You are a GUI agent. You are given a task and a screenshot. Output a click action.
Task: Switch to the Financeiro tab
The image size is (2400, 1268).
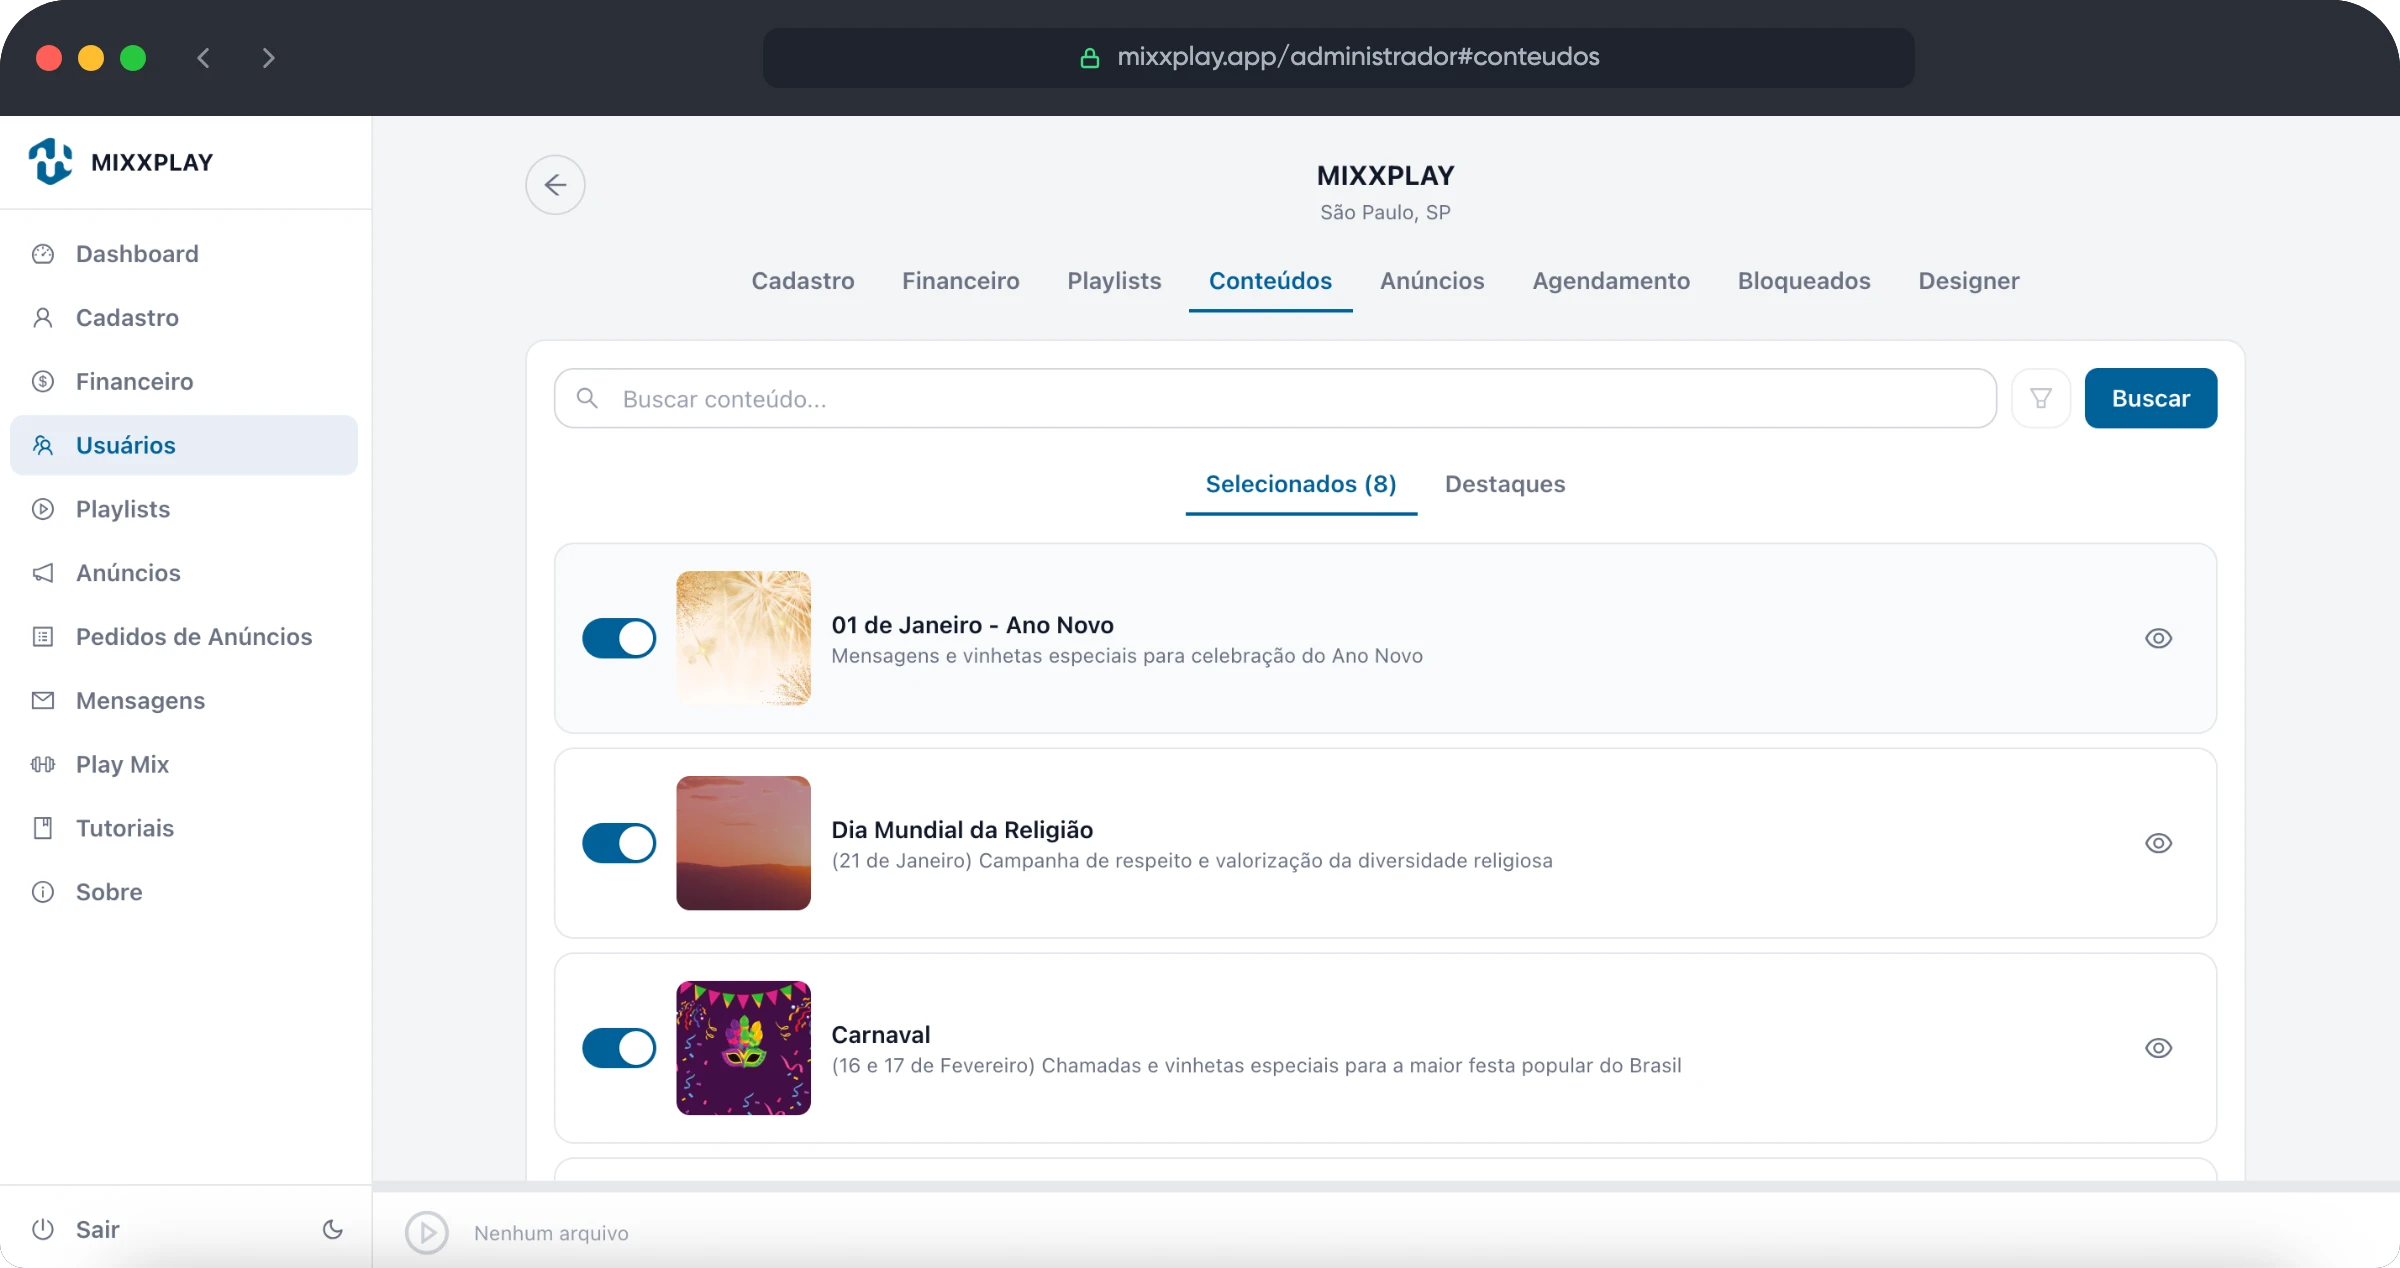click(961, 281)
